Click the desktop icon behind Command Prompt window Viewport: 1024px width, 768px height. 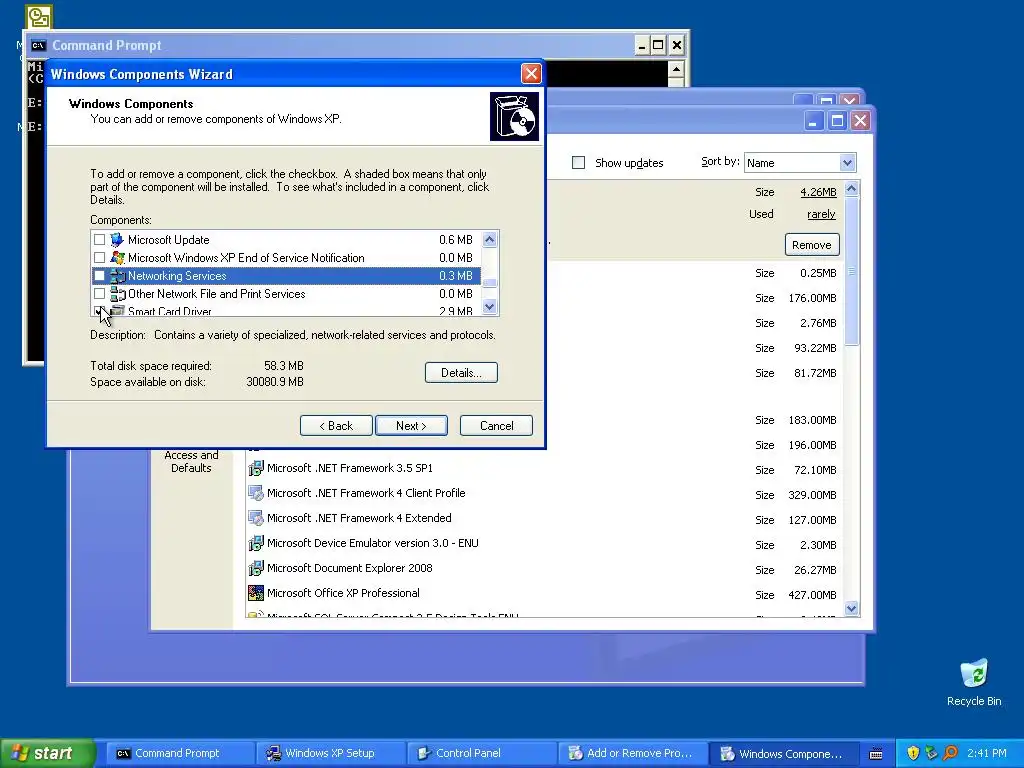coord(39,17)
